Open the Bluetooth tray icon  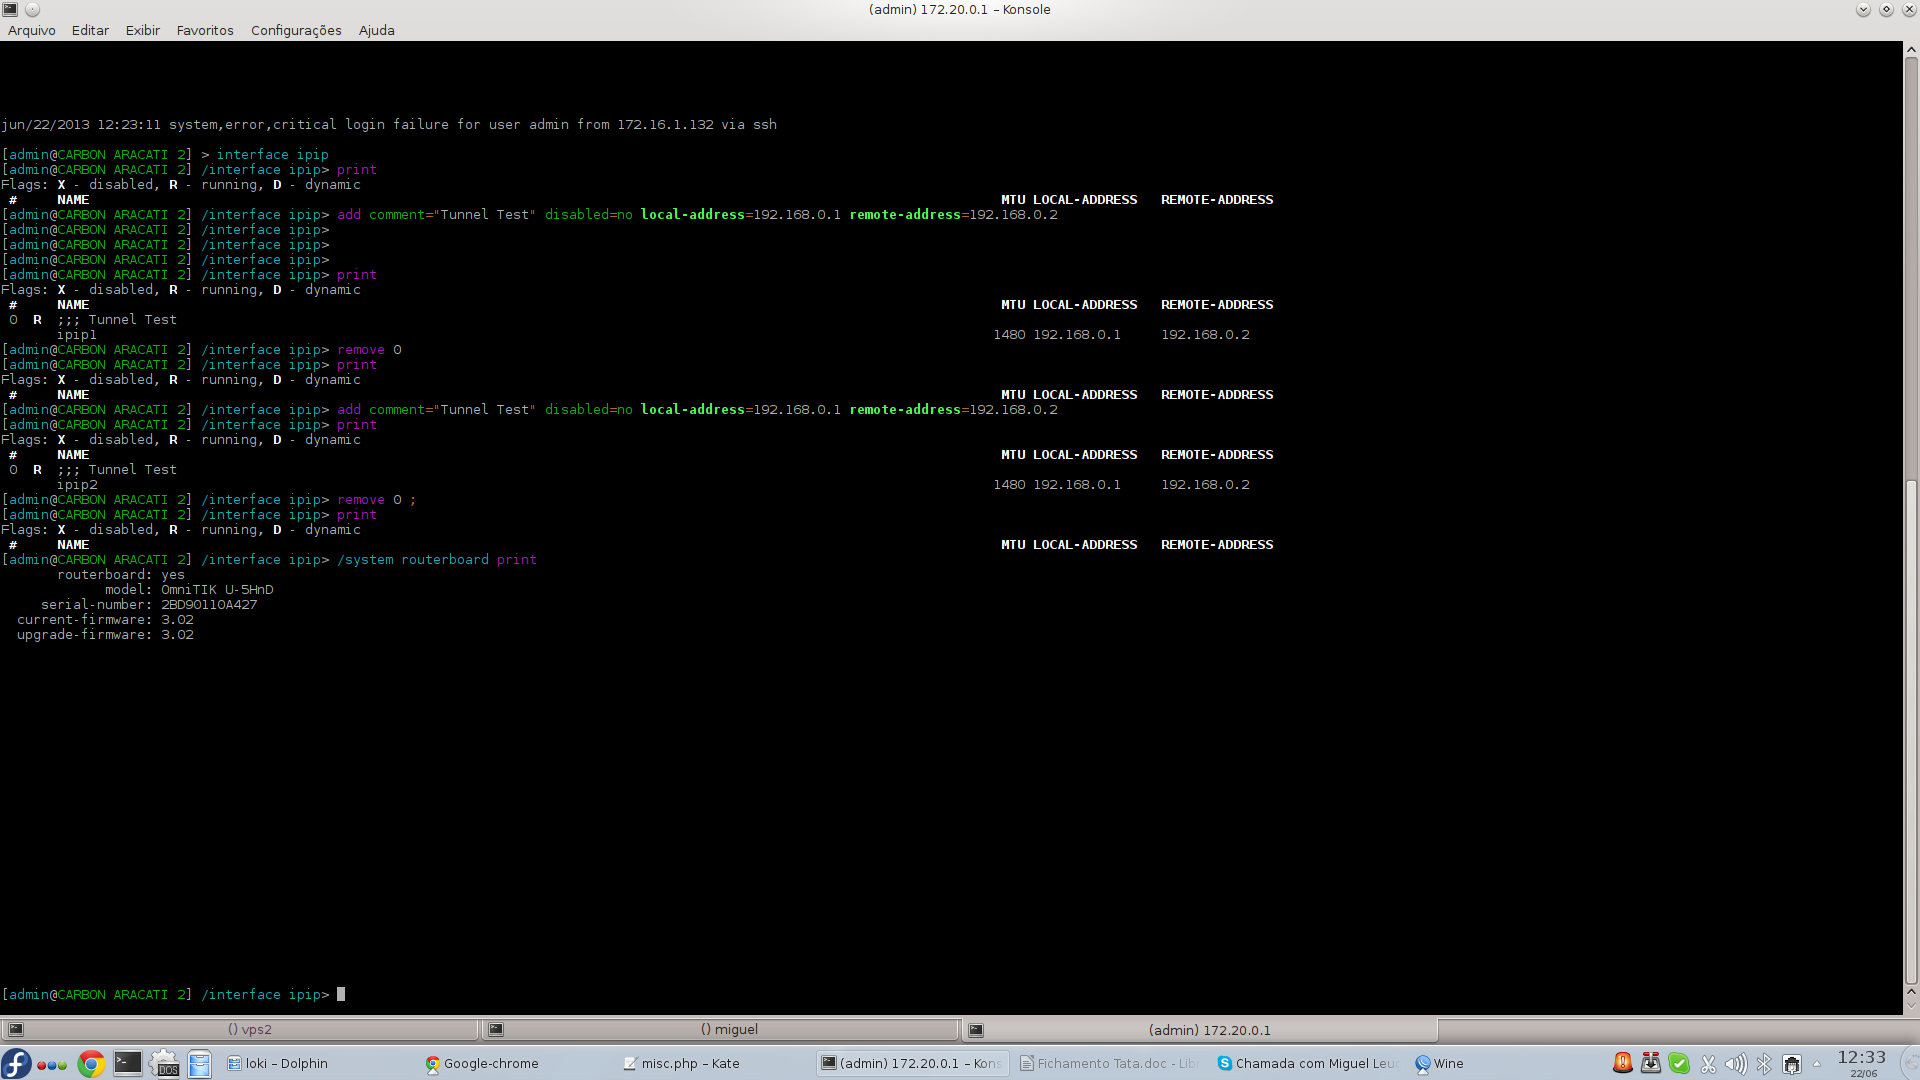pos(1764,1064)
